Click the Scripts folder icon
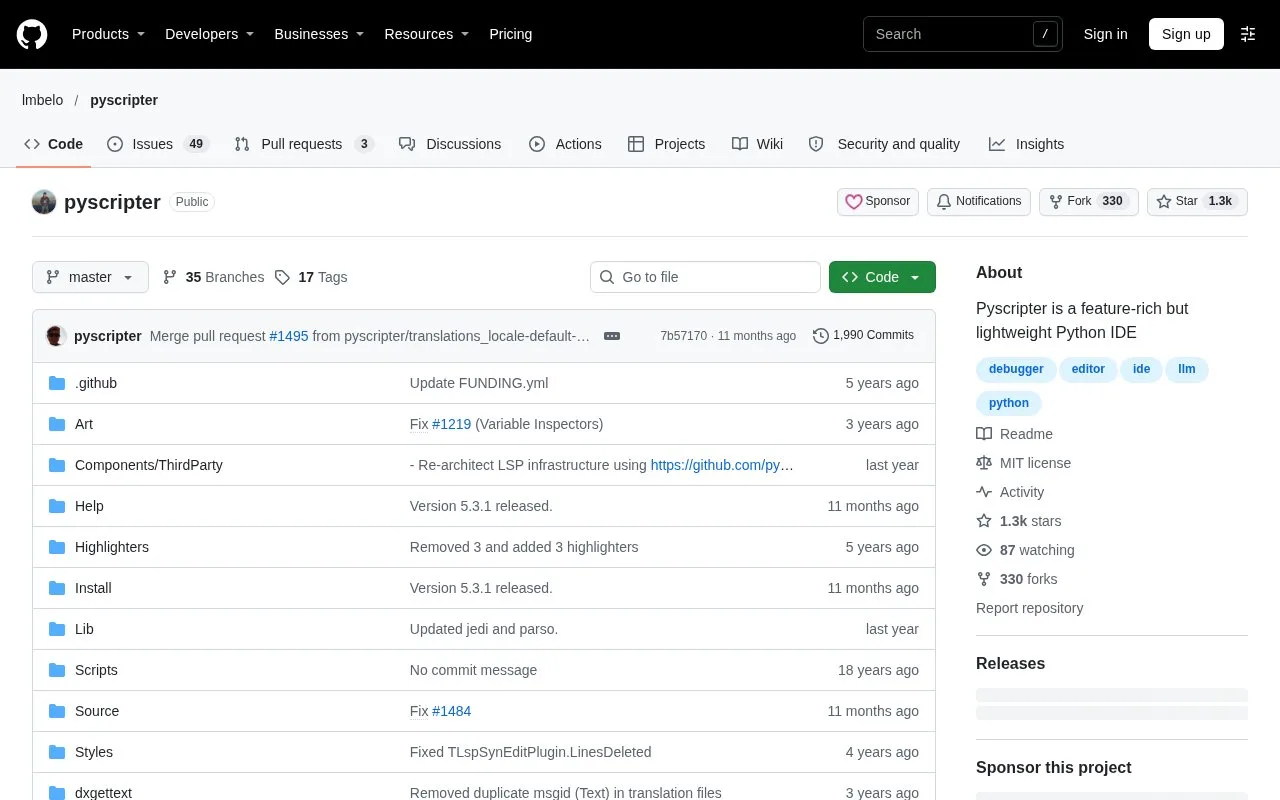The height and width of the screenshot is (800, 1280). 57,670
